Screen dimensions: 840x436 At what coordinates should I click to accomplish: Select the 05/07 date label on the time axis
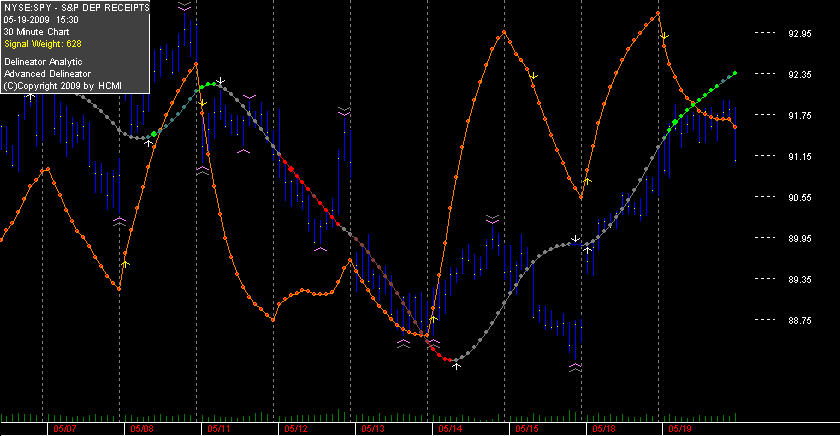point(64,429)
